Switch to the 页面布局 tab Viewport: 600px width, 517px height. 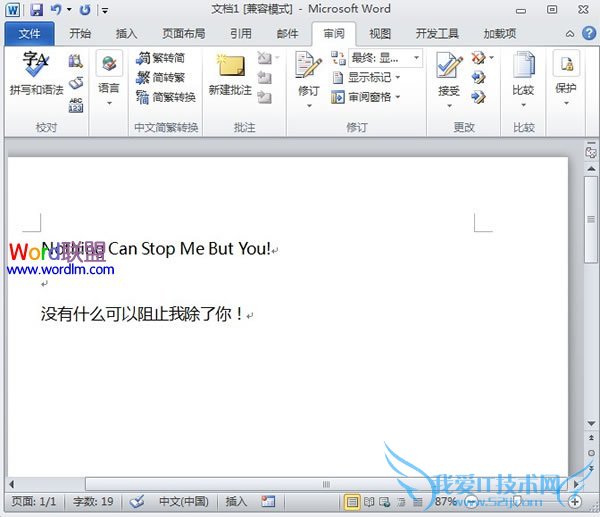(x=184, y=34)
